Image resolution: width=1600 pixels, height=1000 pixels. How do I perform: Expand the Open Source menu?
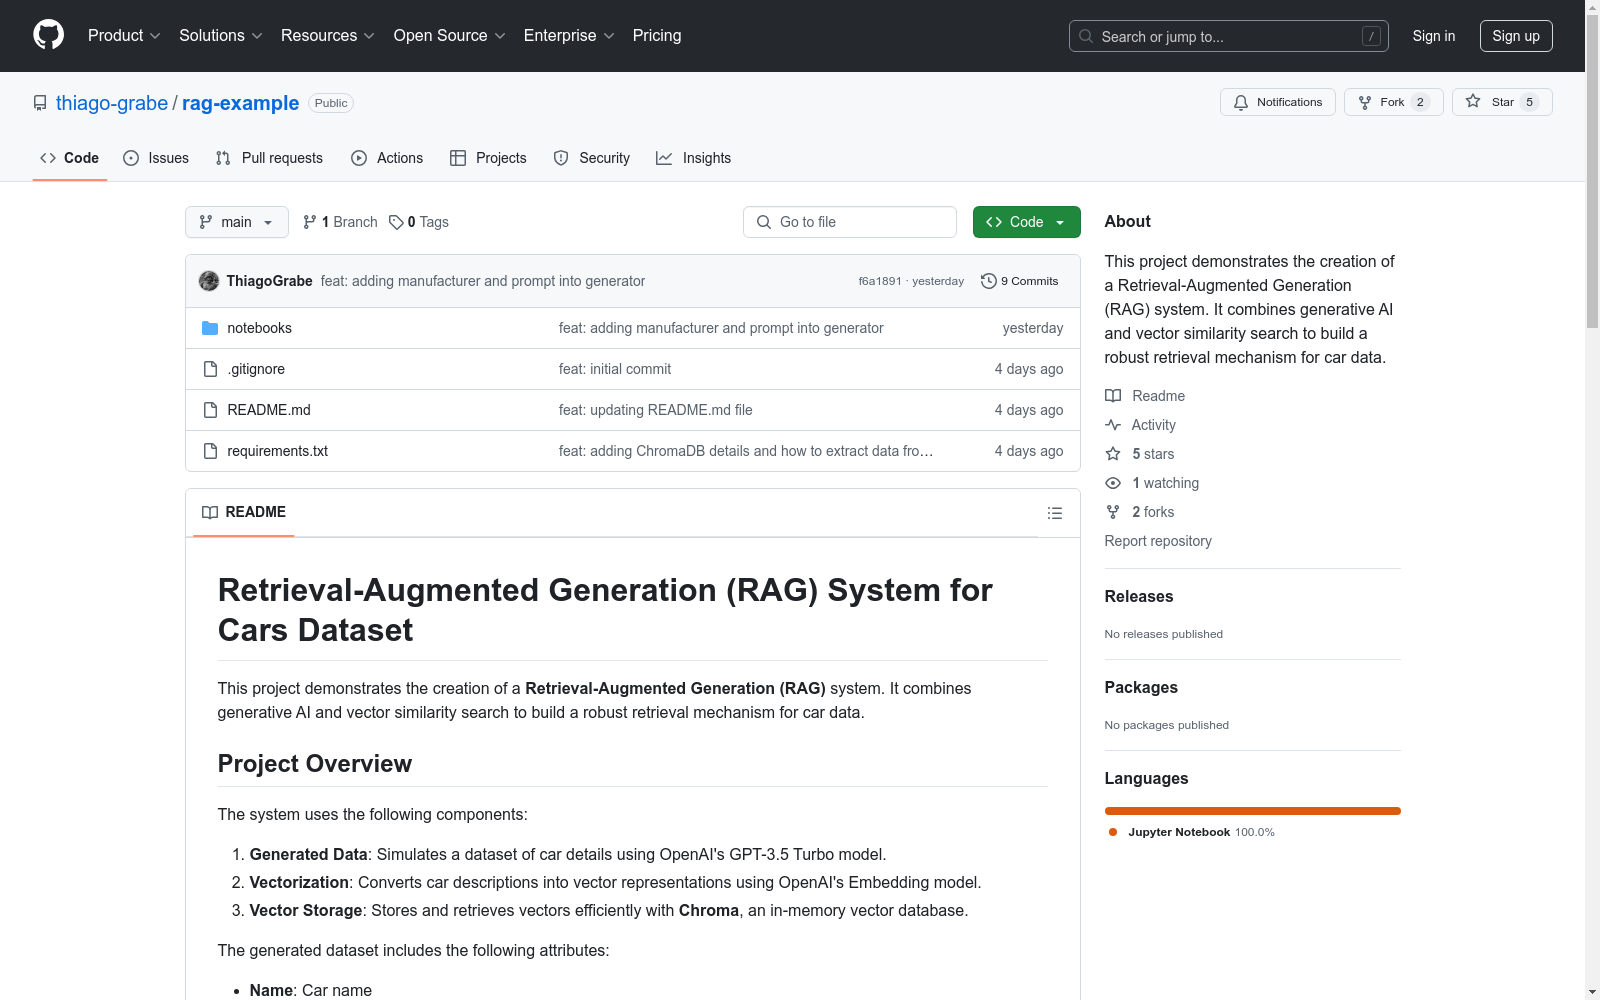coord(450,36)
